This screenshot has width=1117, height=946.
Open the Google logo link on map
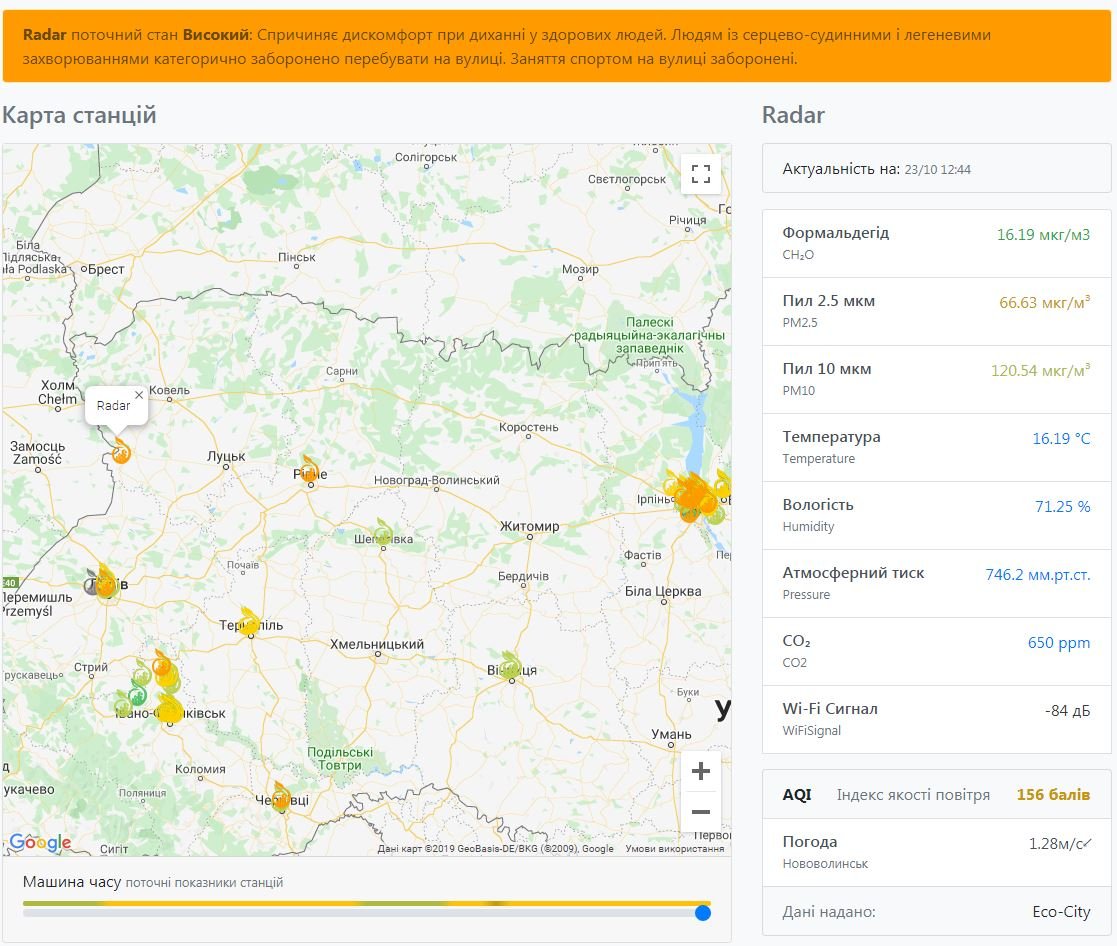tap(40, 843)
